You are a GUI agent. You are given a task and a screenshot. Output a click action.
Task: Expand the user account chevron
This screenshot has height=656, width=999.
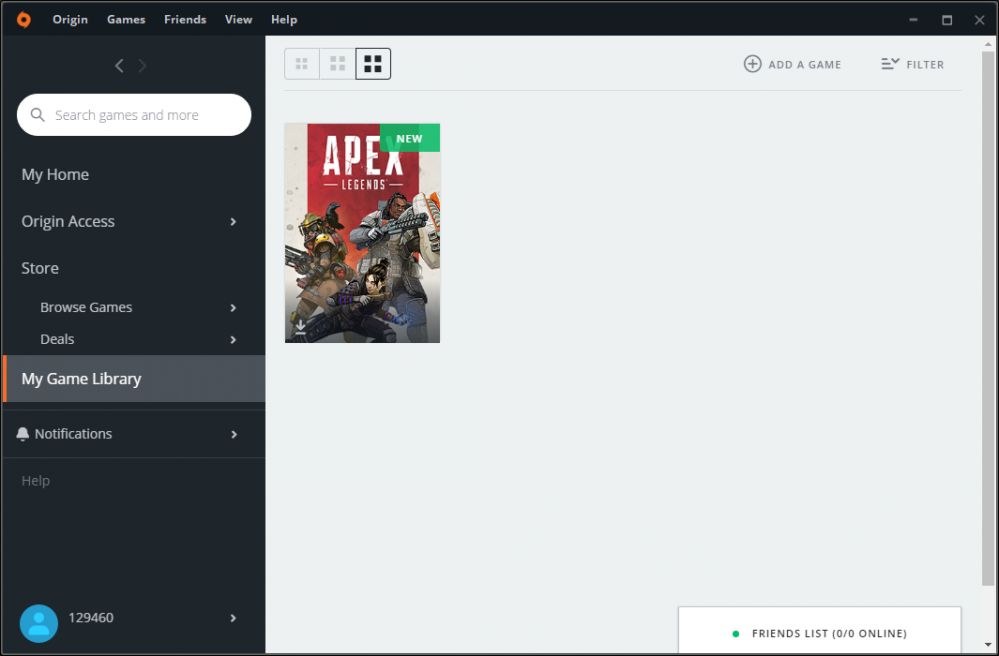233,618
